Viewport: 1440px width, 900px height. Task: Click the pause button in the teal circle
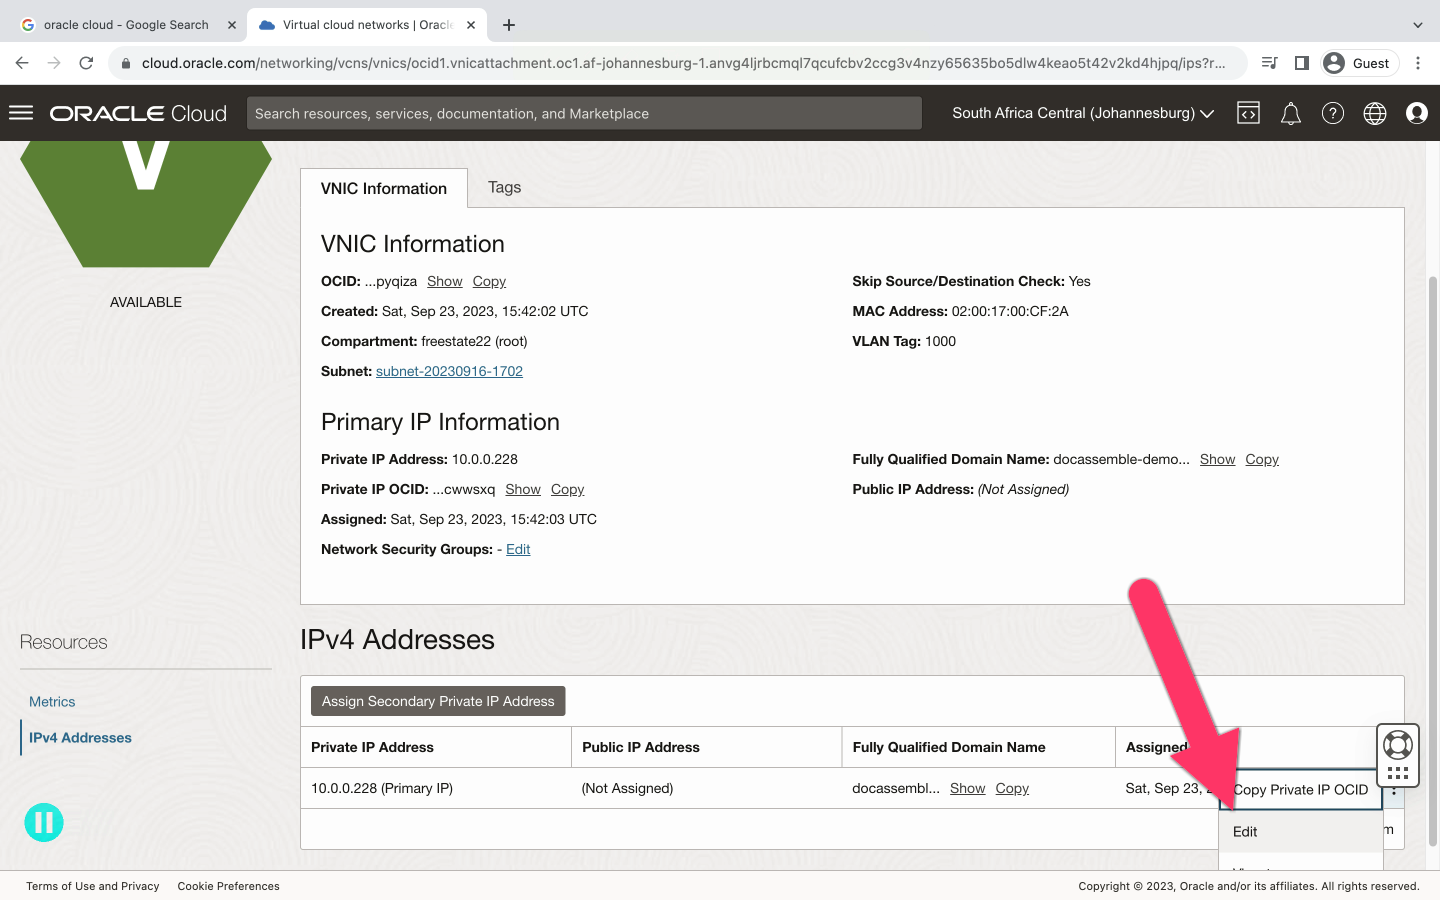pyautogui.click(x=44, y=822)
